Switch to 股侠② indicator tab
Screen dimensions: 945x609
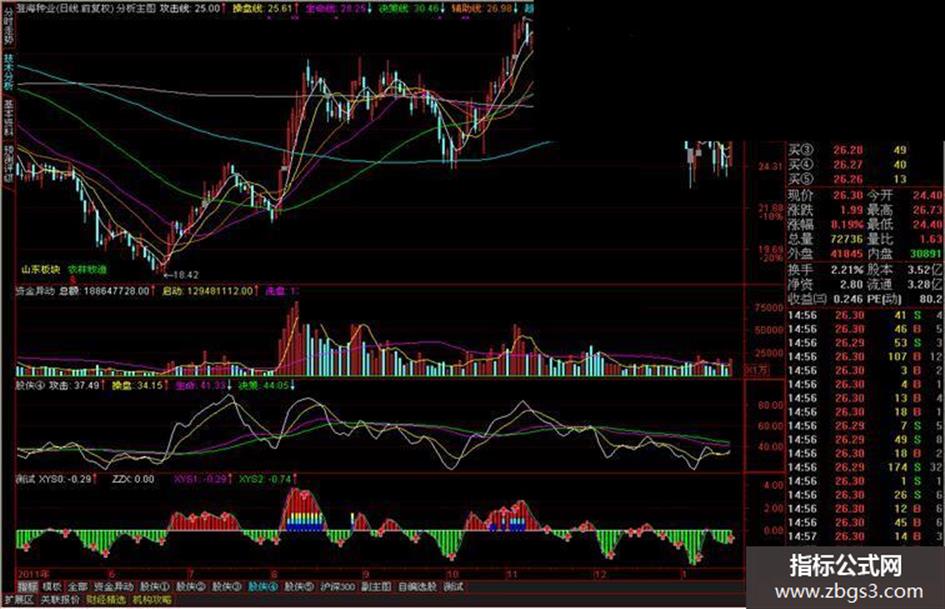click(x=190, y=586)
